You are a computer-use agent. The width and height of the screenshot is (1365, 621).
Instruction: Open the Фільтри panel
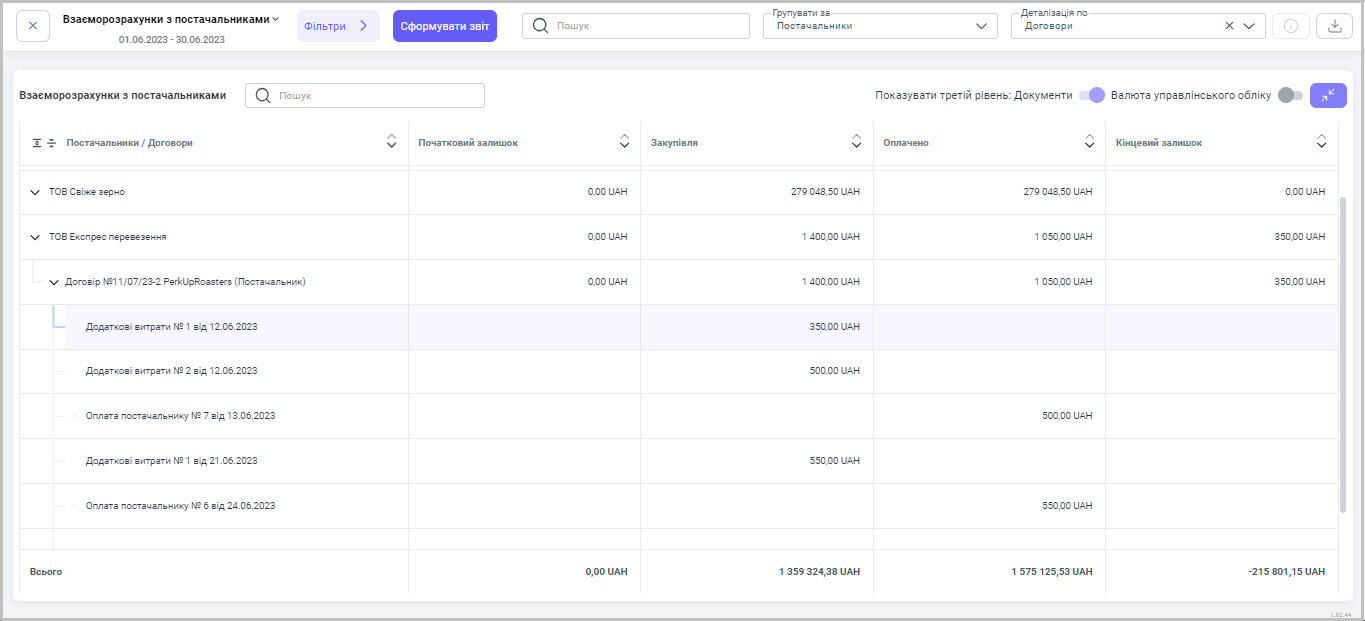[x=338, y=26]
